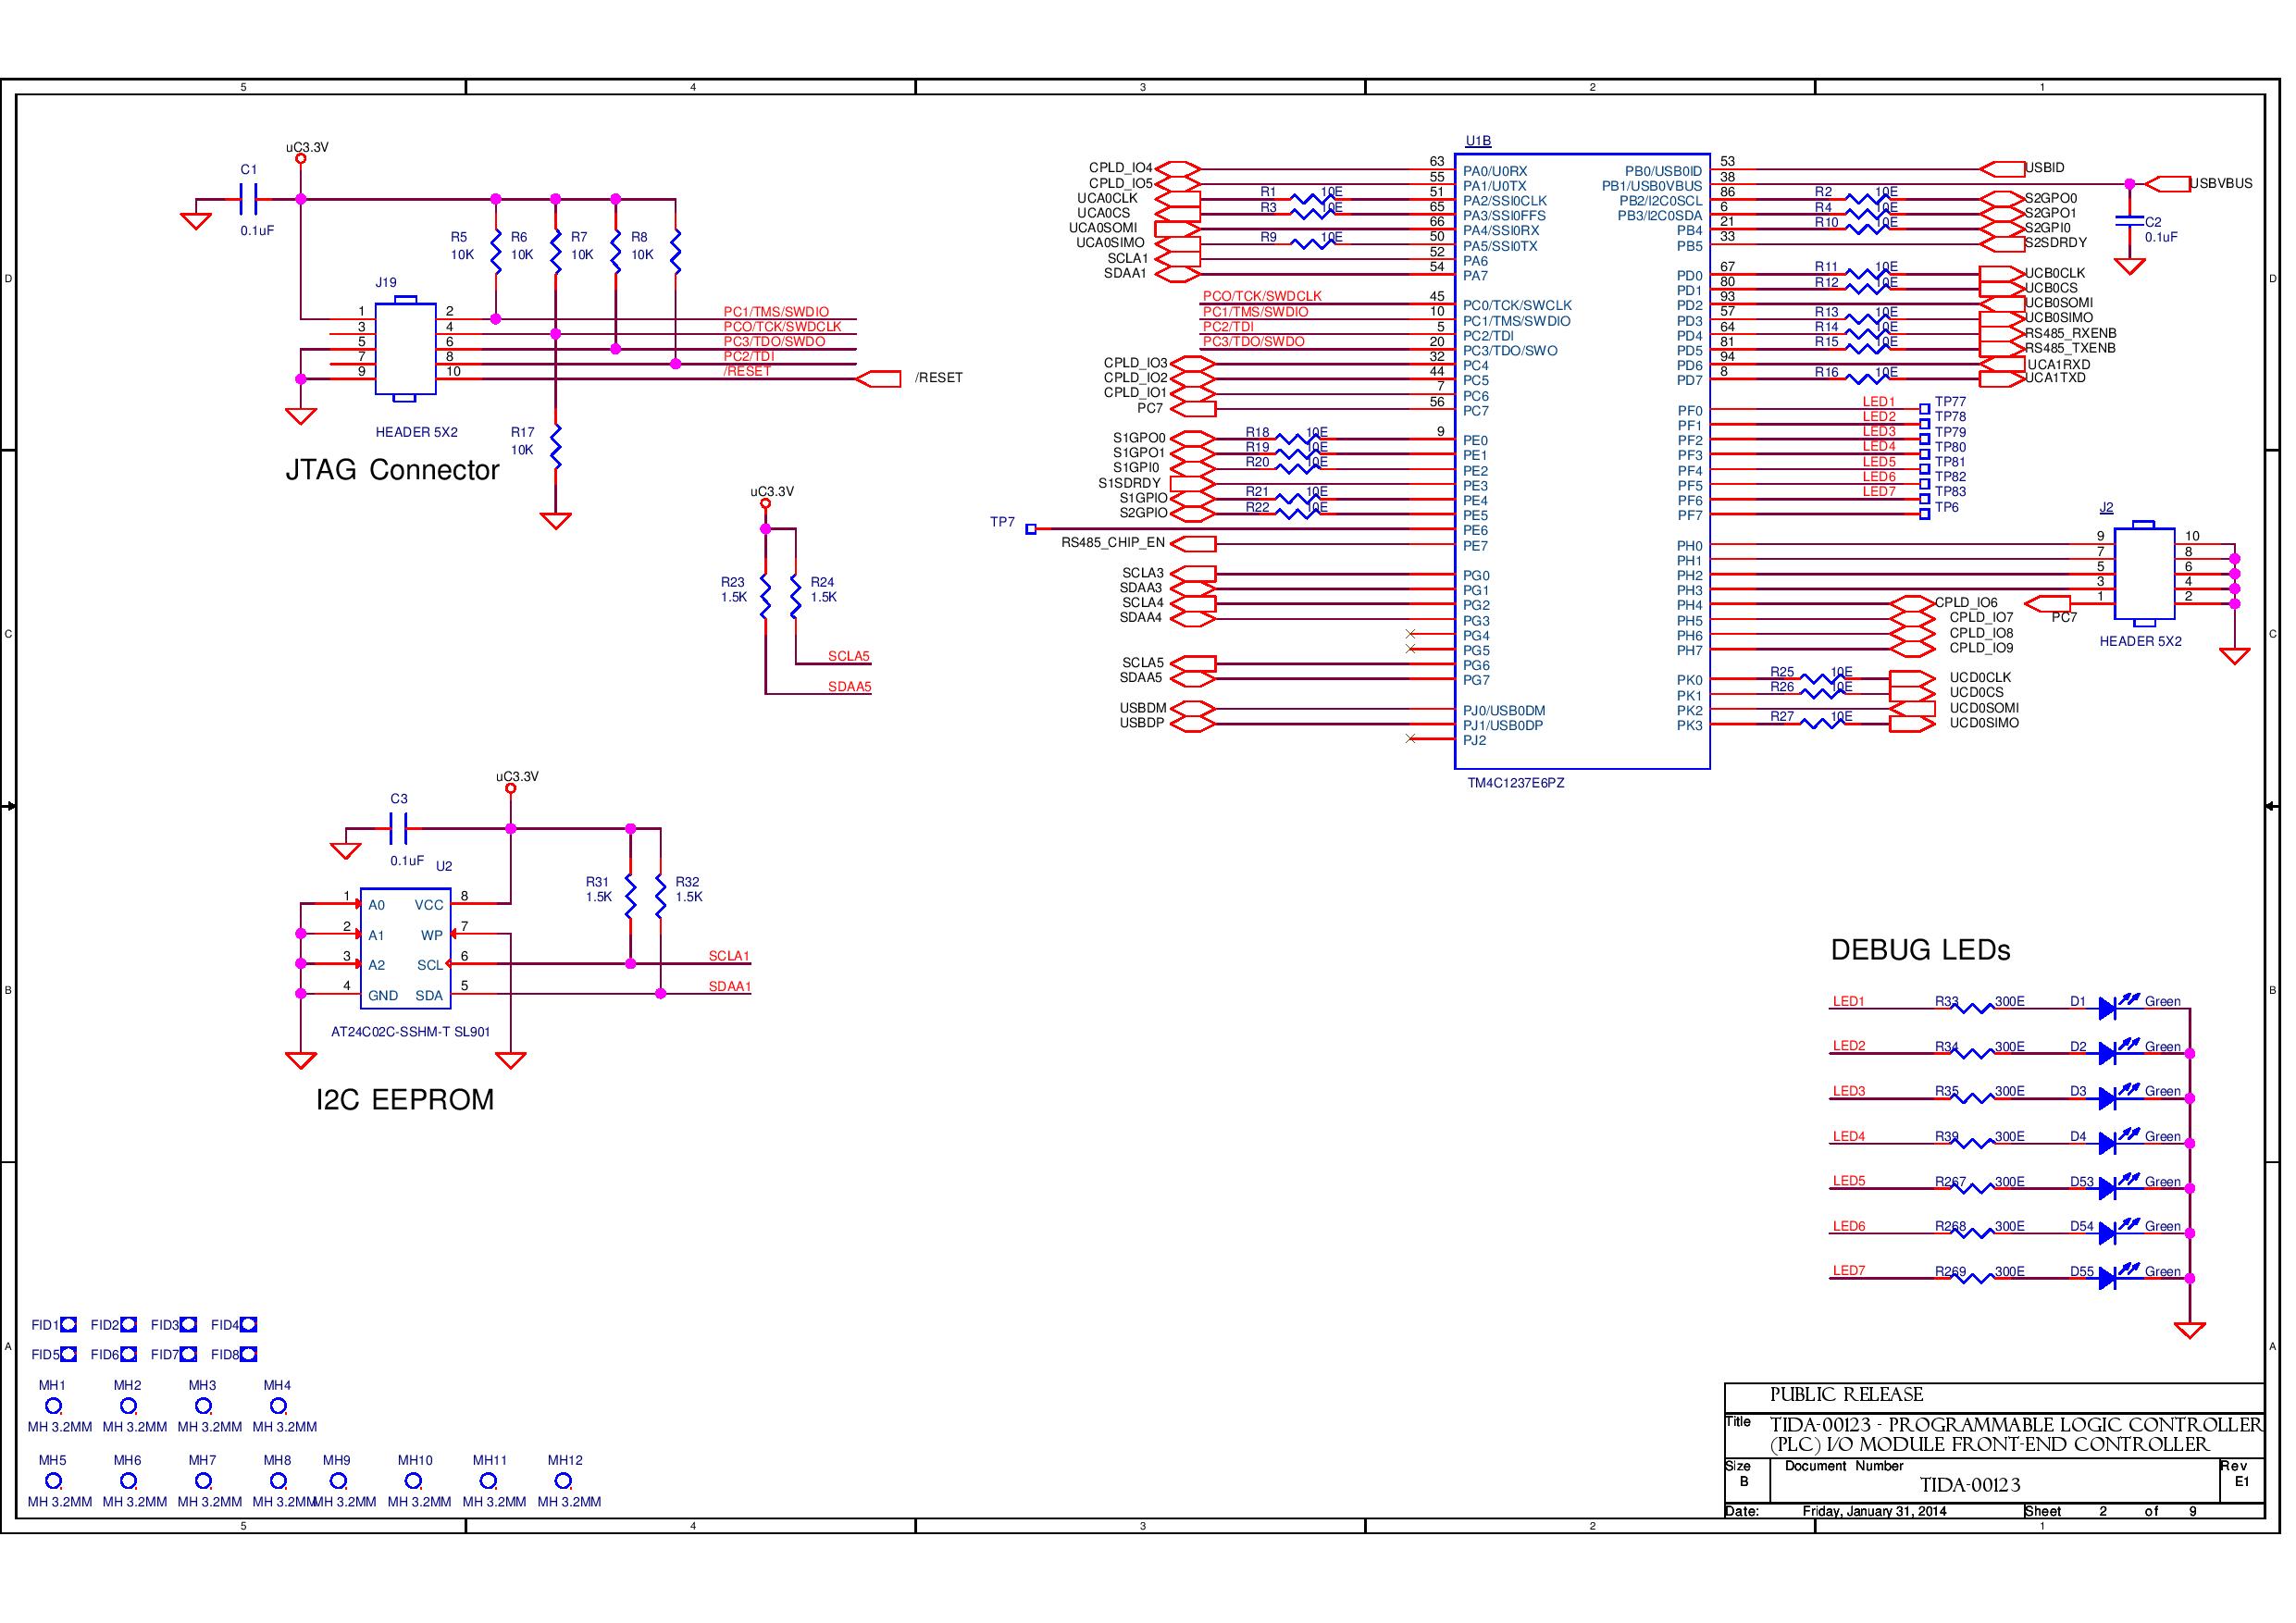
Task: Click the JTAG Connector section title
Action: point(392,470)
